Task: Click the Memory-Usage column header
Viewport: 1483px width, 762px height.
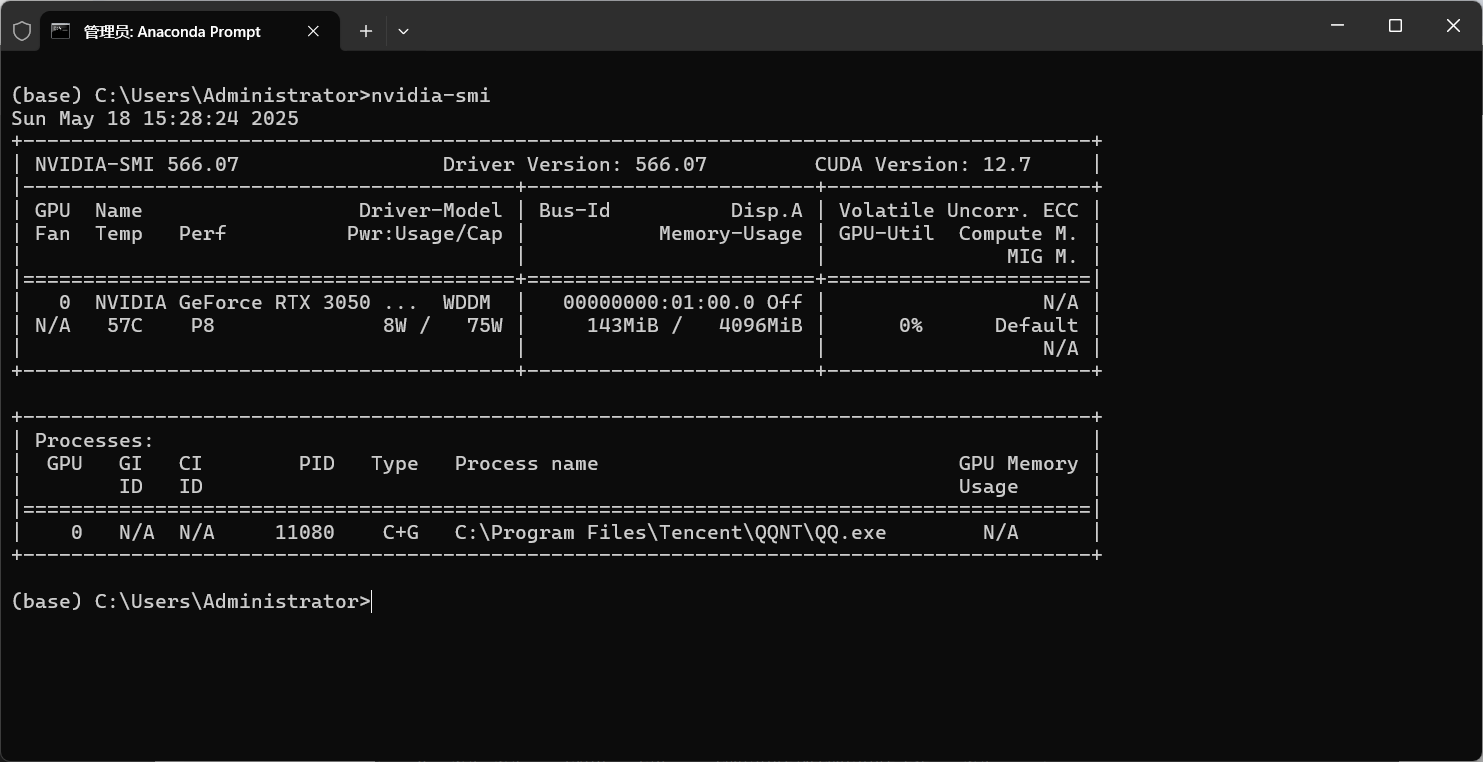Action: click(x=731, y=233)
